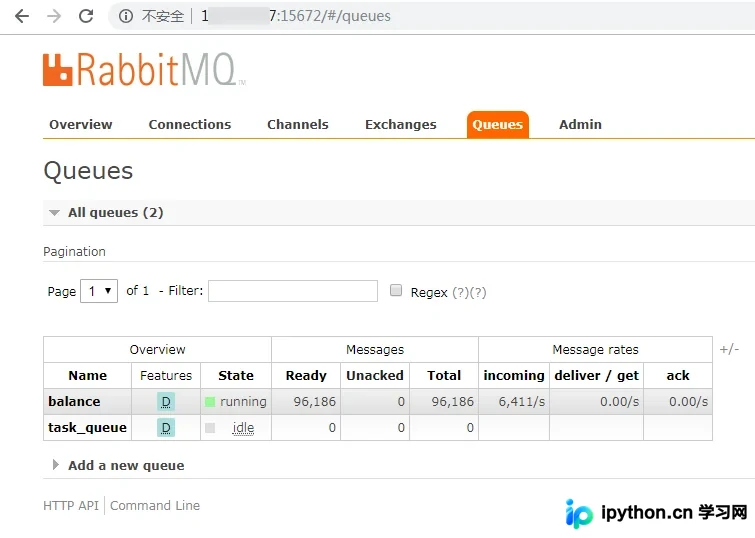Open the task_queue queue link
This screenshot has height=538, width=755.
tap(87, 428)
